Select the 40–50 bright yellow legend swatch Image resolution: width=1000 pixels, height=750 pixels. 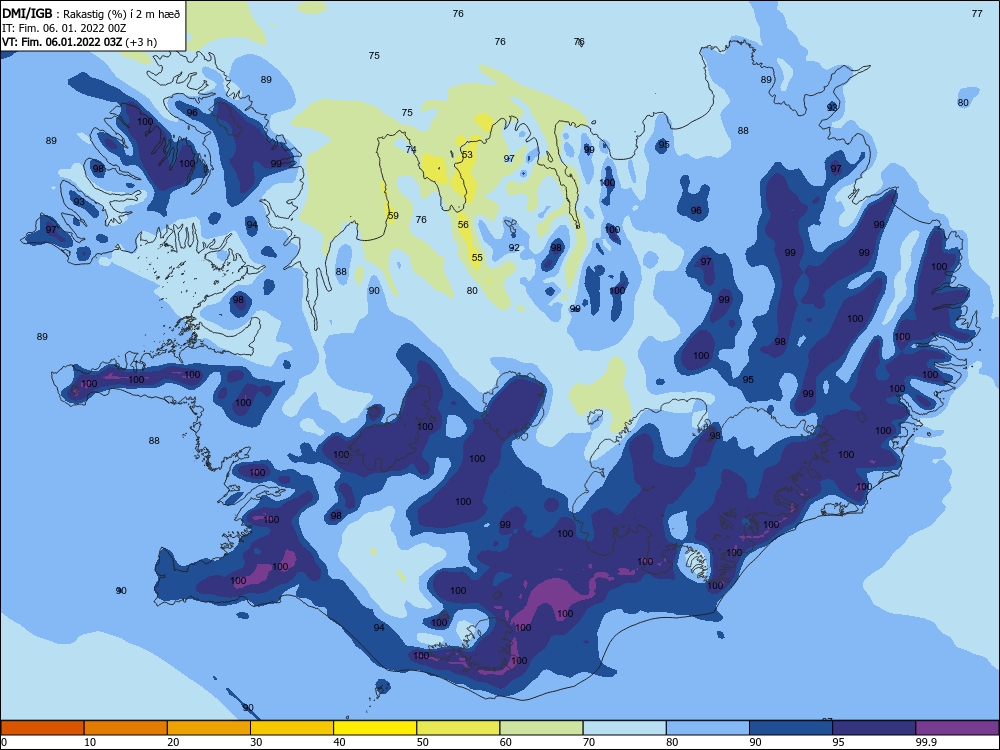click(375, 728)
